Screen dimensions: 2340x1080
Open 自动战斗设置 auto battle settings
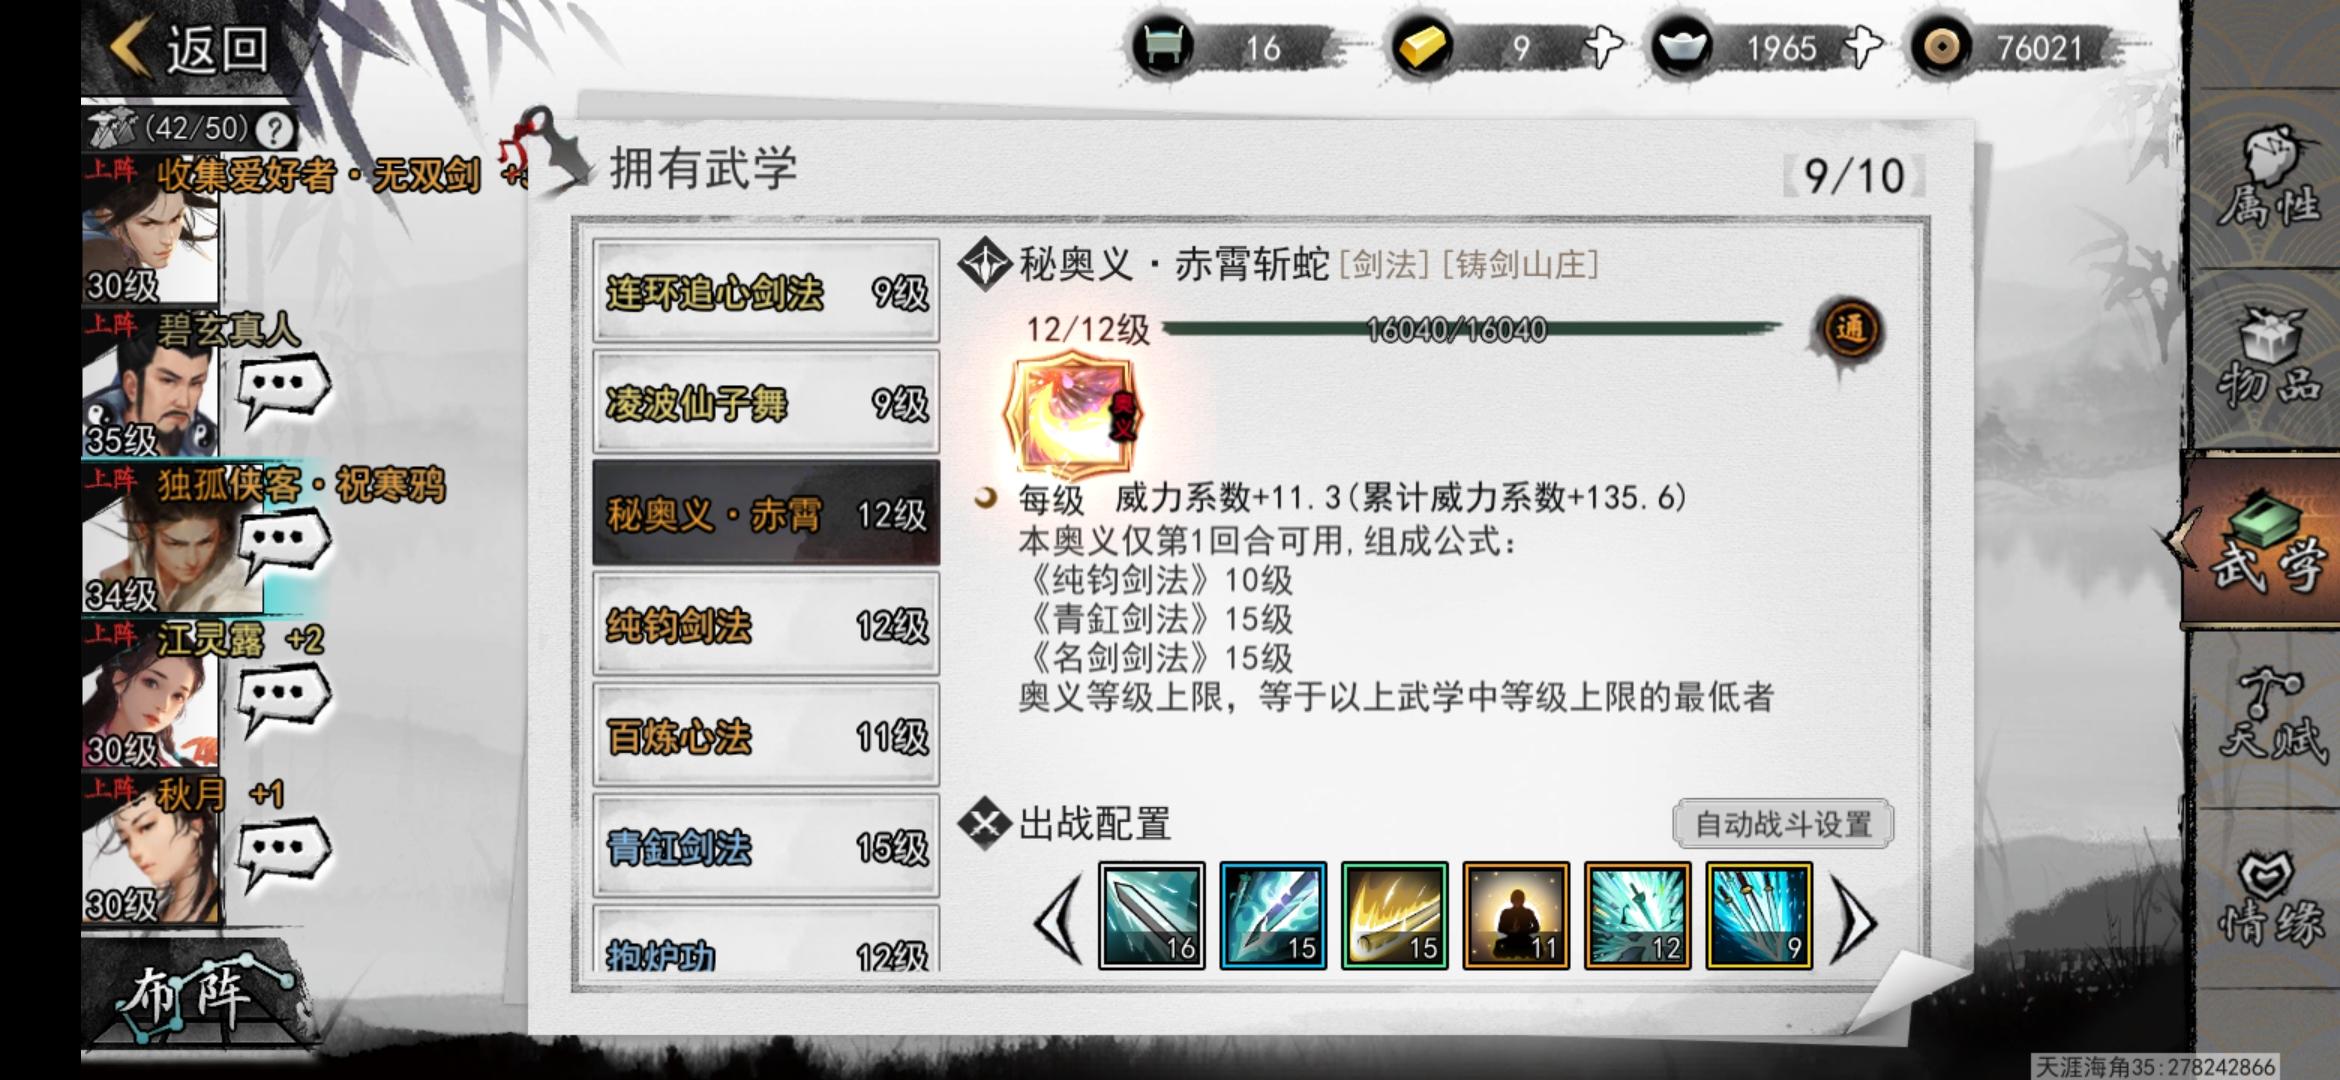(x=1783, y=824)
